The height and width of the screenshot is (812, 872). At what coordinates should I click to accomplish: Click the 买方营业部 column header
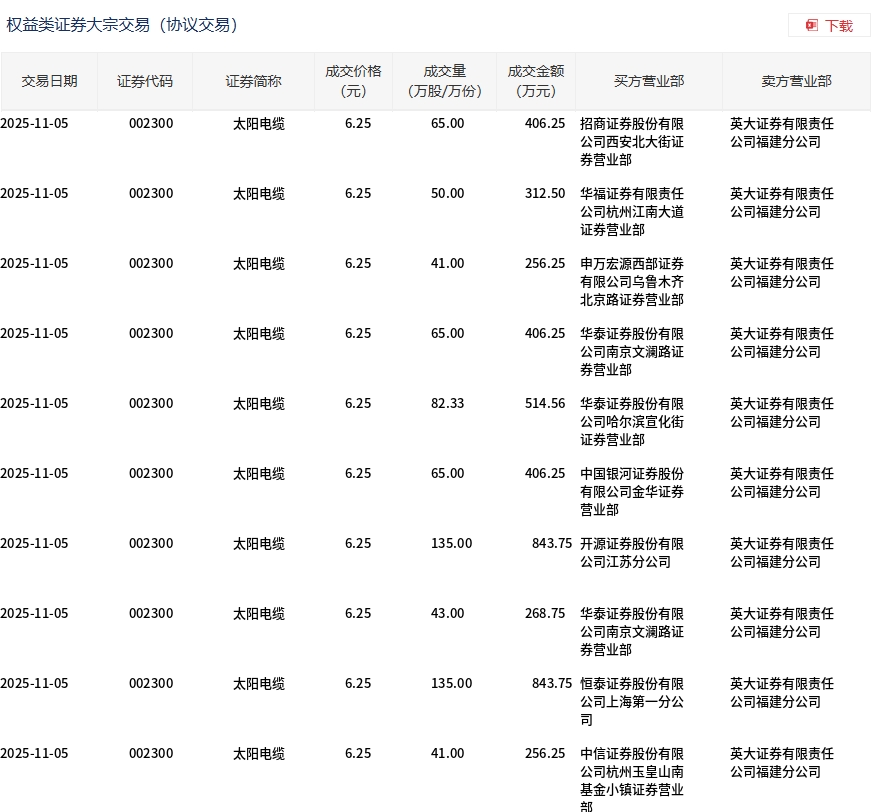point(649,81)
